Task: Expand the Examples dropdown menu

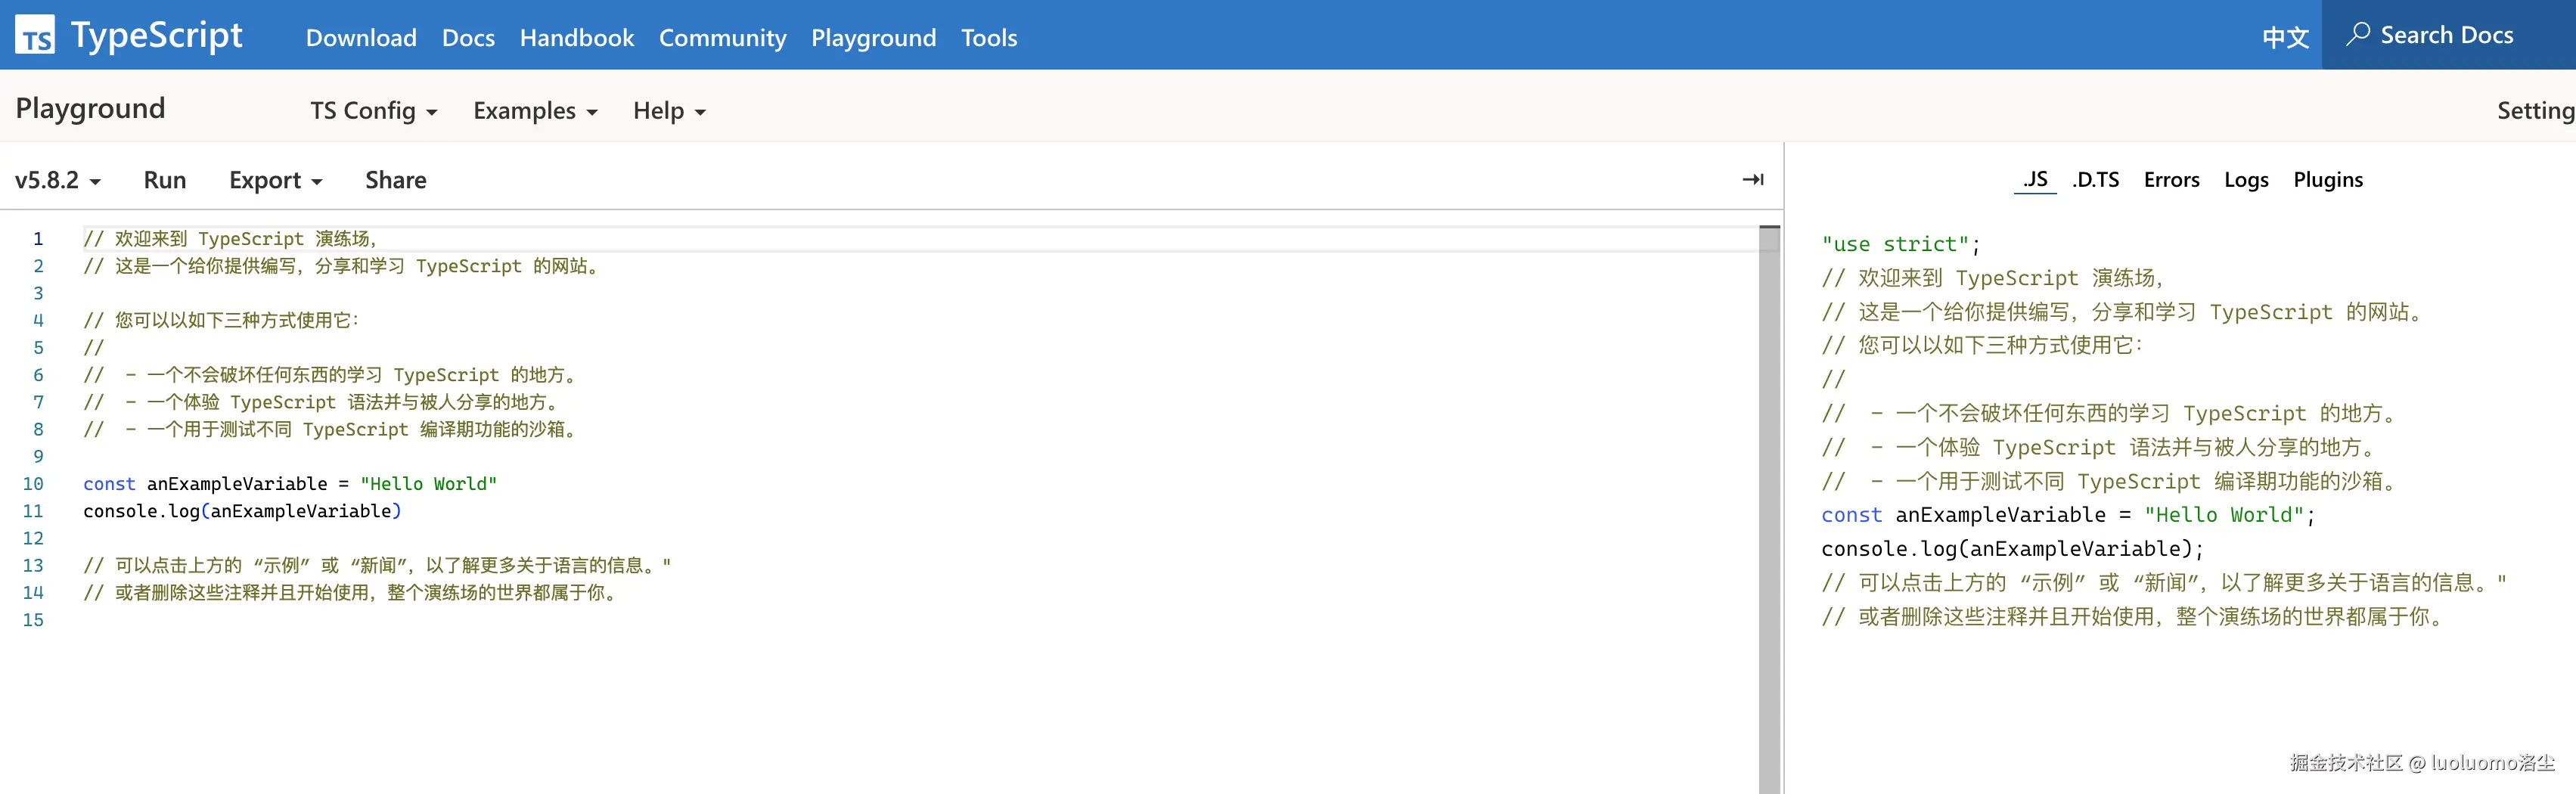Action: 536,111
